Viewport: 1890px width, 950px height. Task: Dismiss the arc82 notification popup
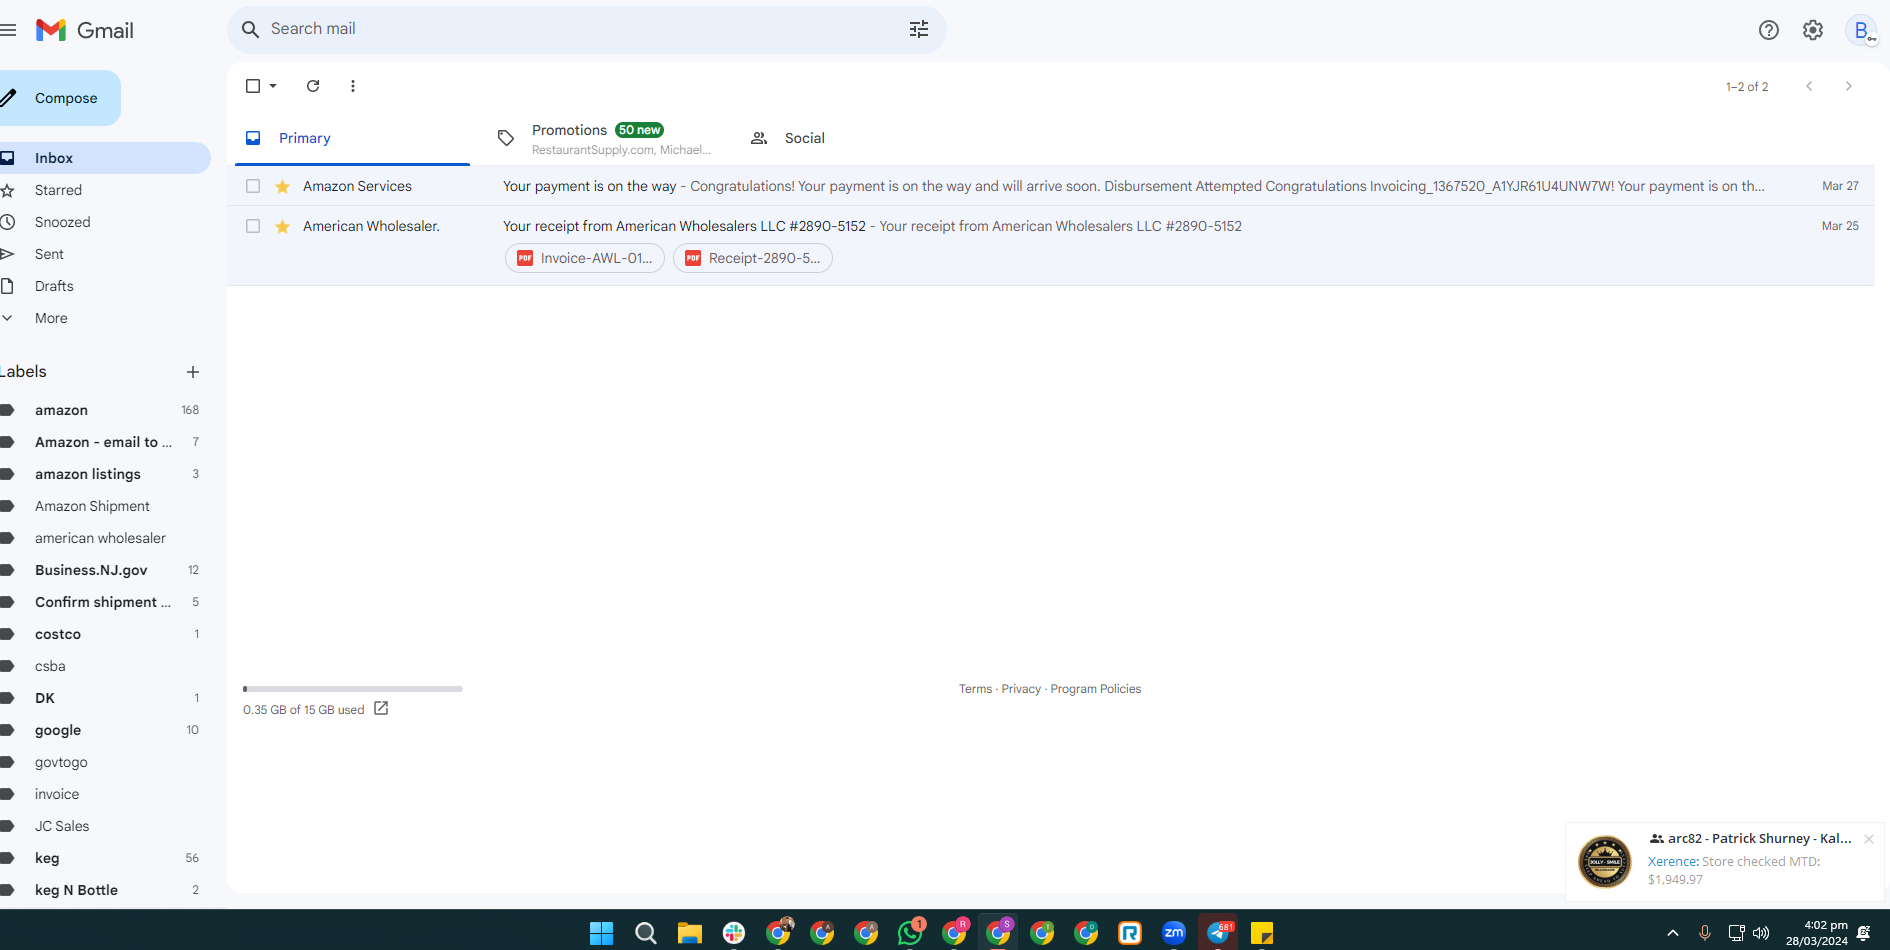(x=1869, y=839)
